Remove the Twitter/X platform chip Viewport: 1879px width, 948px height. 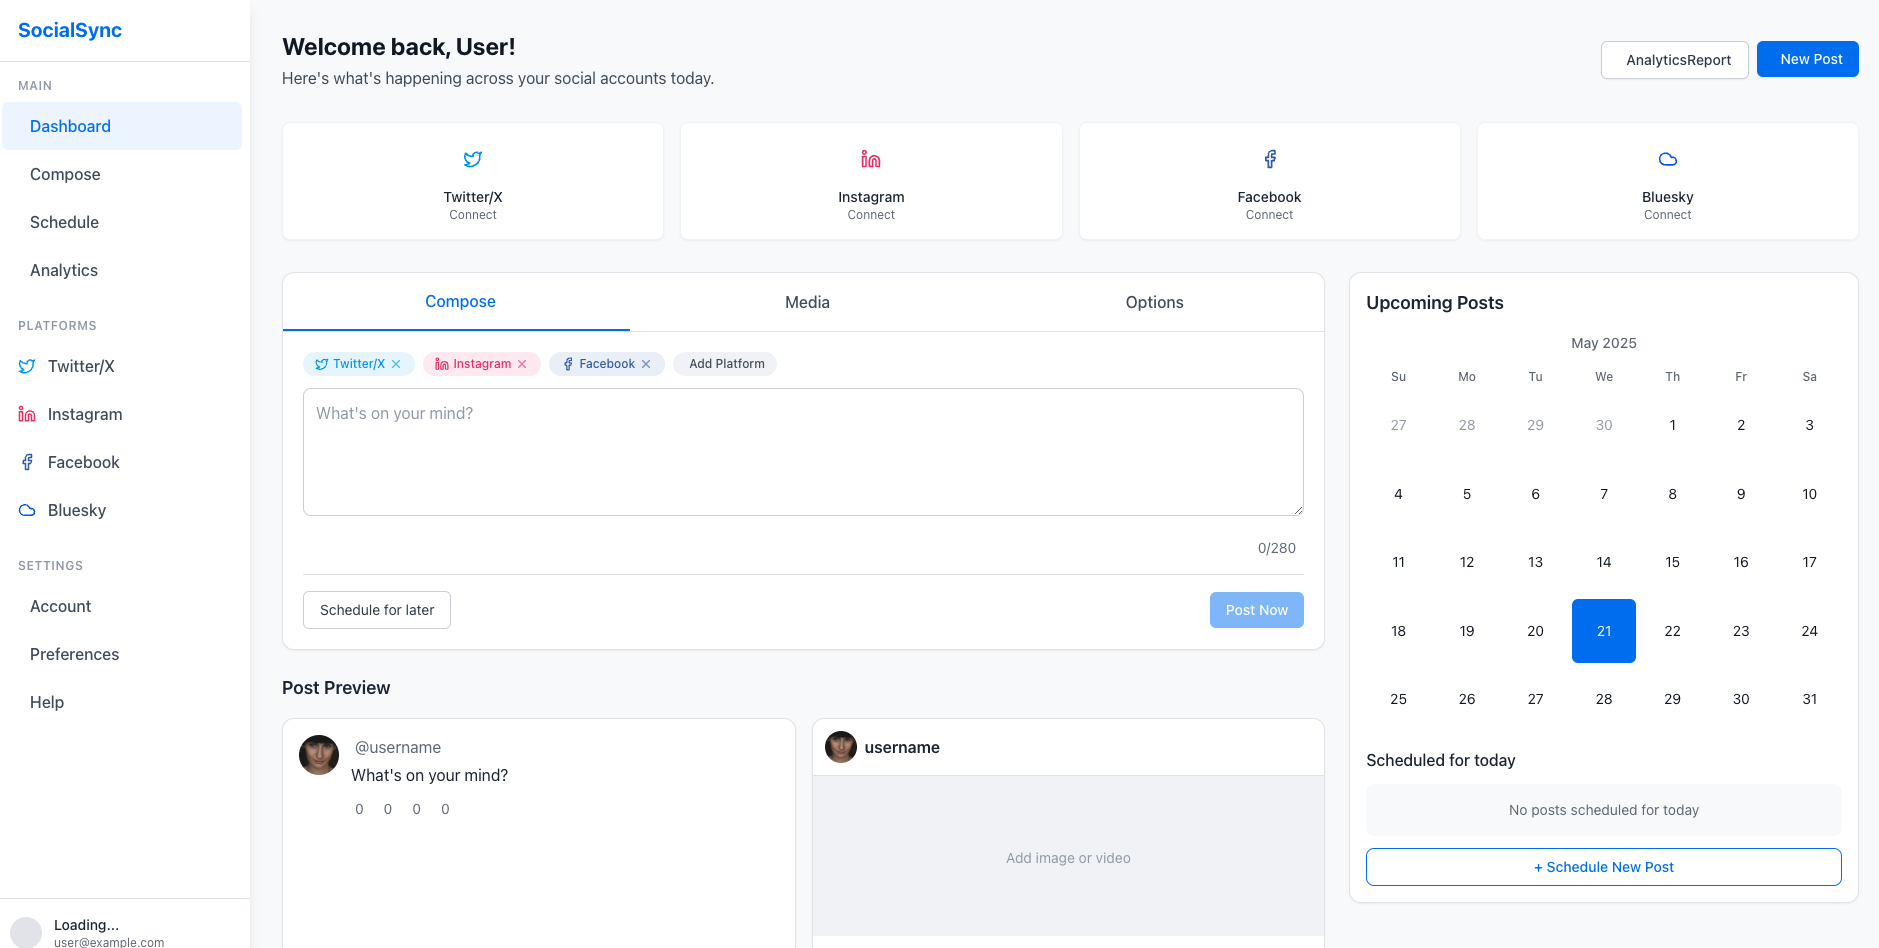tap(397, 363)
